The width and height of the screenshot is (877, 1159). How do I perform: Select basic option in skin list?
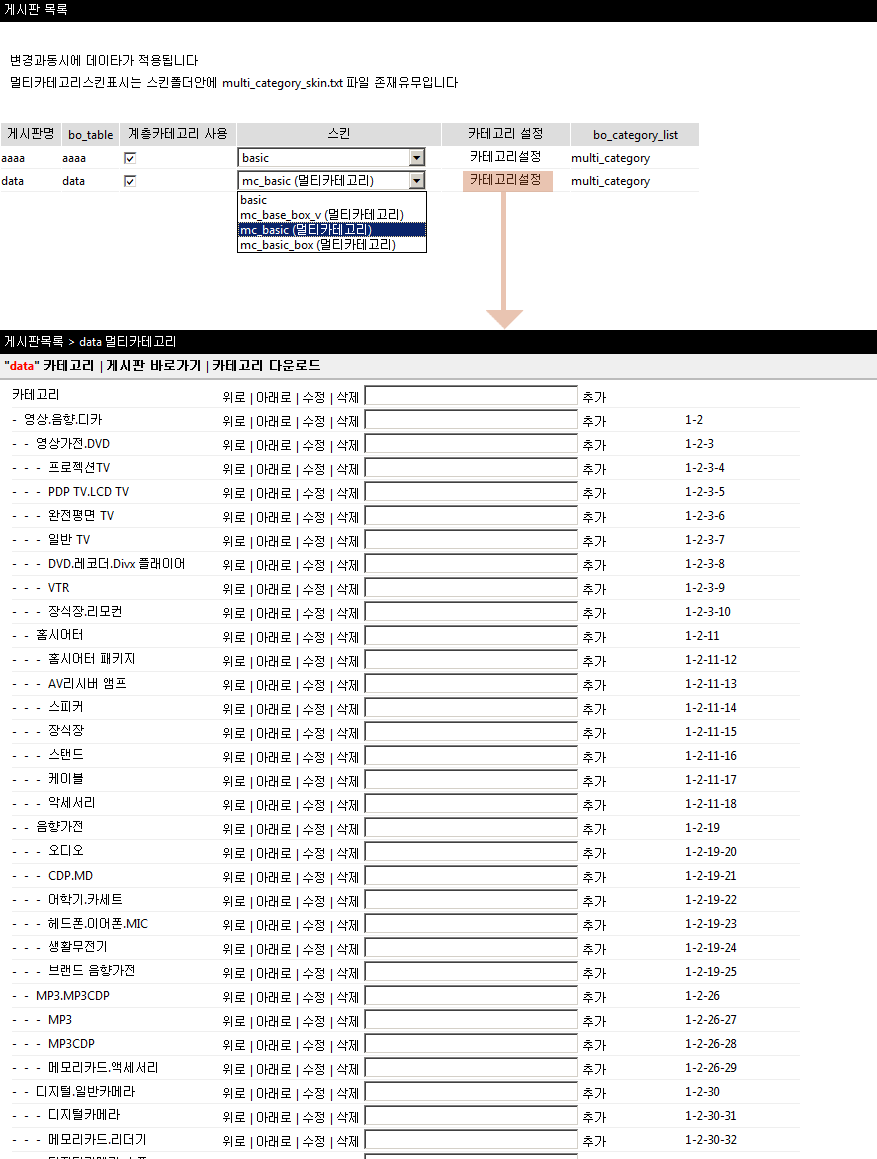[x=254, y=200]
